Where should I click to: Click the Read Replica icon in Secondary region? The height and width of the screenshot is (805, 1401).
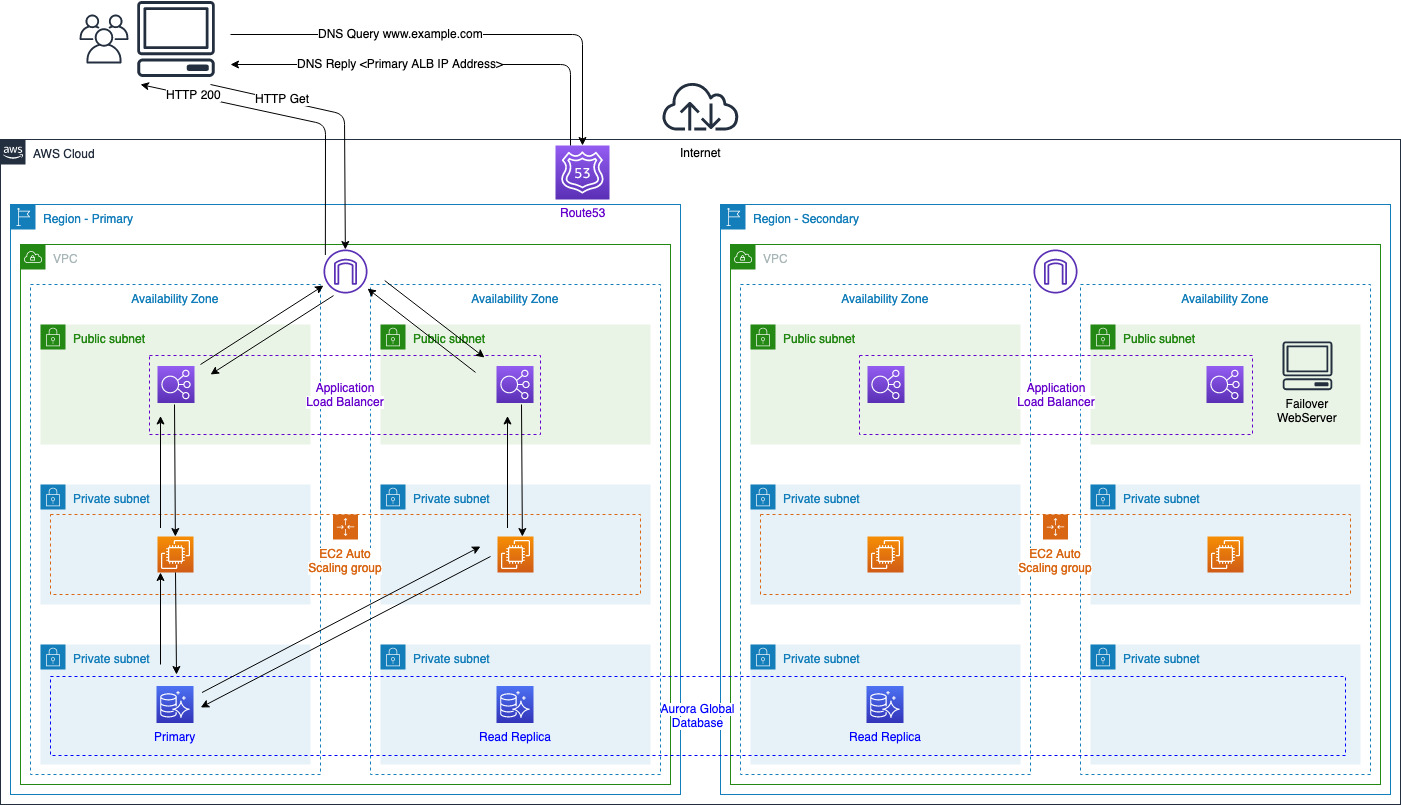coord(885,704)
